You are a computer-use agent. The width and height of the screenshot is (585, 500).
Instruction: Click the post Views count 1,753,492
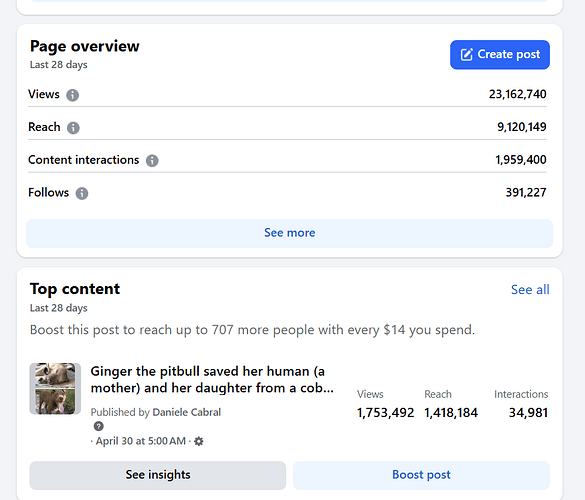[x=385, y=413]
